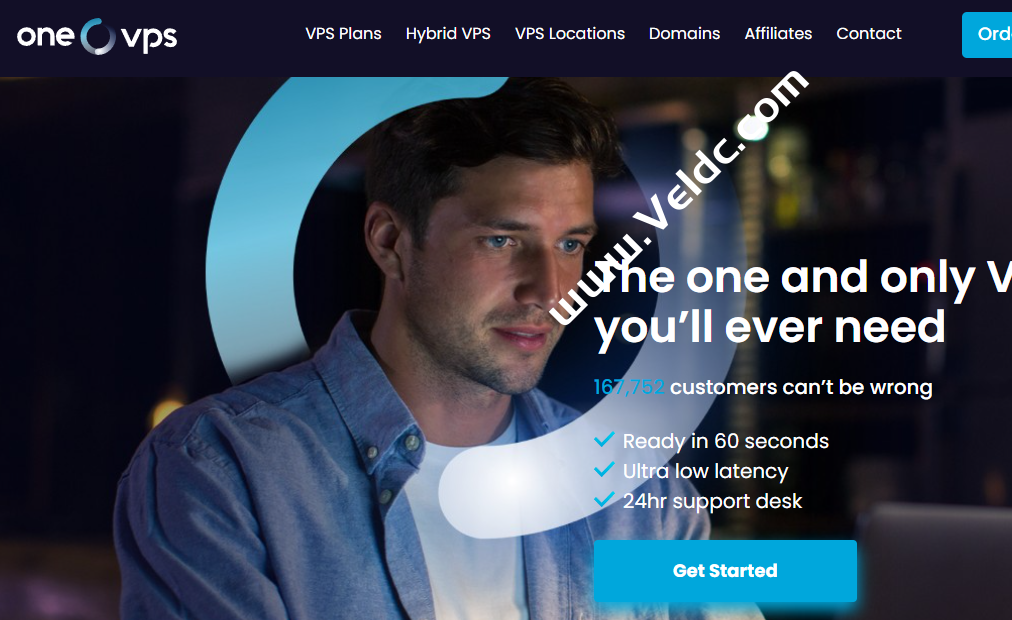
Task: Click the checkmark beside Ready in 60 seconds
Action: (x=604, y=440)
